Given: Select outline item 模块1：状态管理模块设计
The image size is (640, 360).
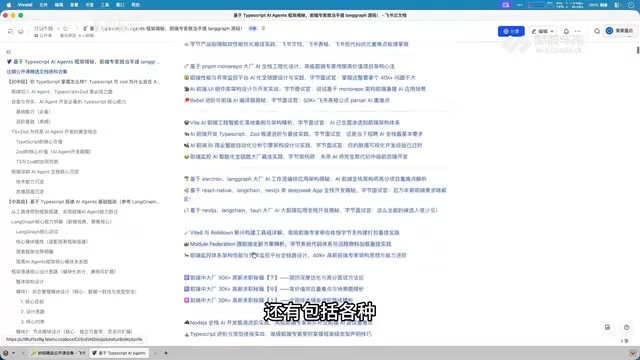Looking at the screenshot, I should (x=76, y=291).
